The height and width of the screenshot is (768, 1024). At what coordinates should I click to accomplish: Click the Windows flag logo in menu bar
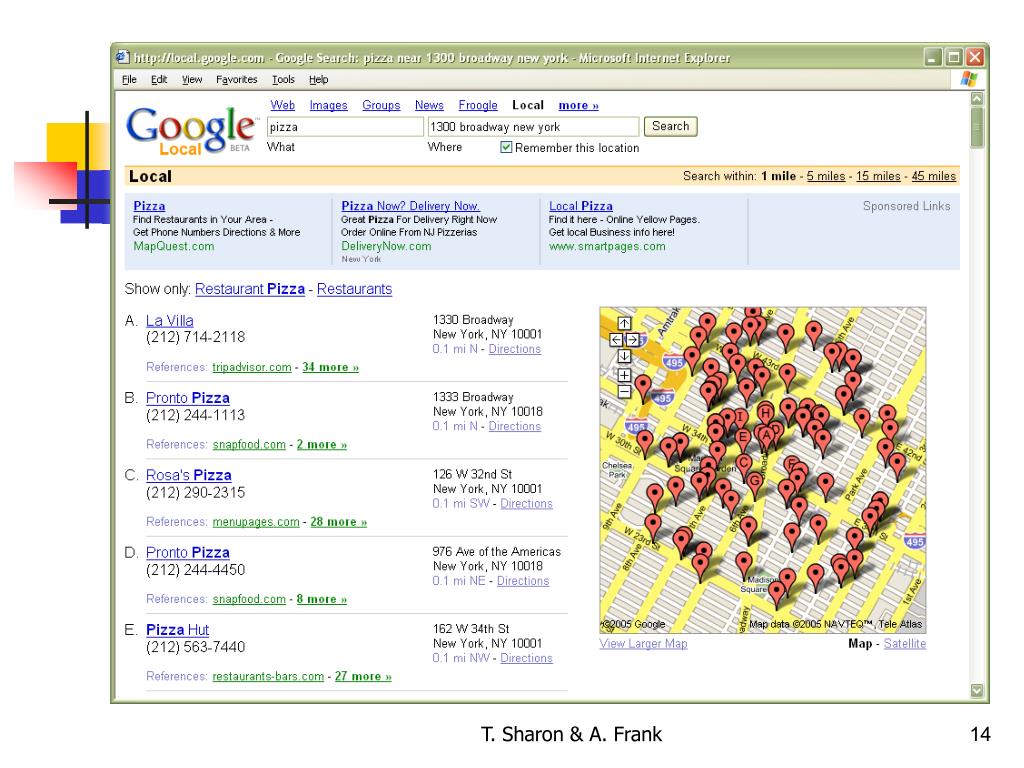(969, 79)
